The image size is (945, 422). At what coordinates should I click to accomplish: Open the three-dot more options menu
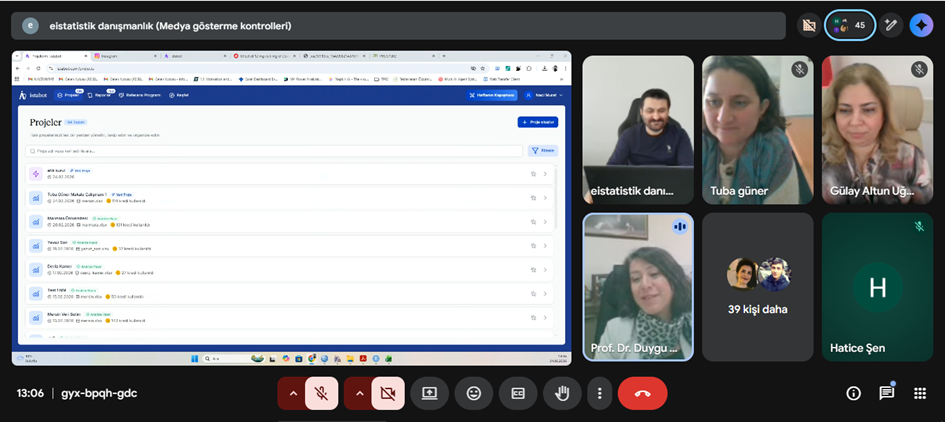[599, 393]
